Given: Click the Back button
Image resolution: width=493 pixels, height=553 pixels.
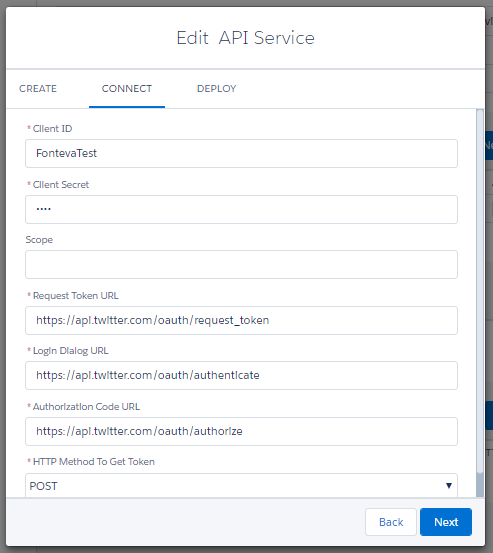Looking at the screenshot, I should [391, 522].
